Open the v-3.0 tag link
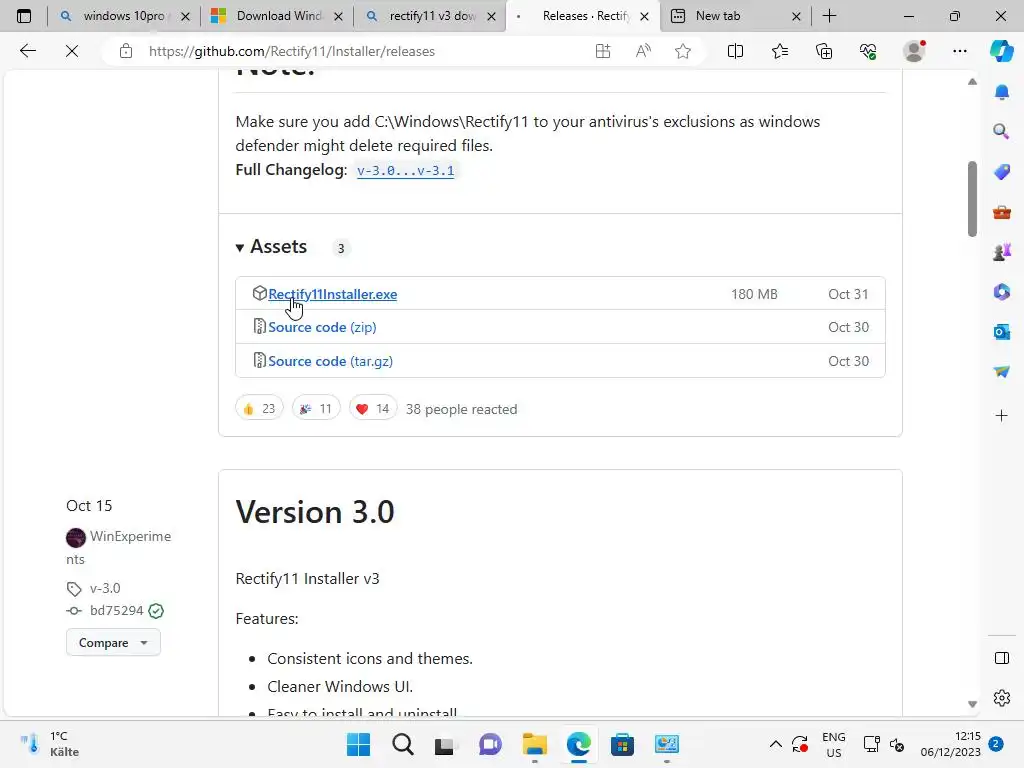Viewport: 1024px width, 768px height. [x=105, y=588]
